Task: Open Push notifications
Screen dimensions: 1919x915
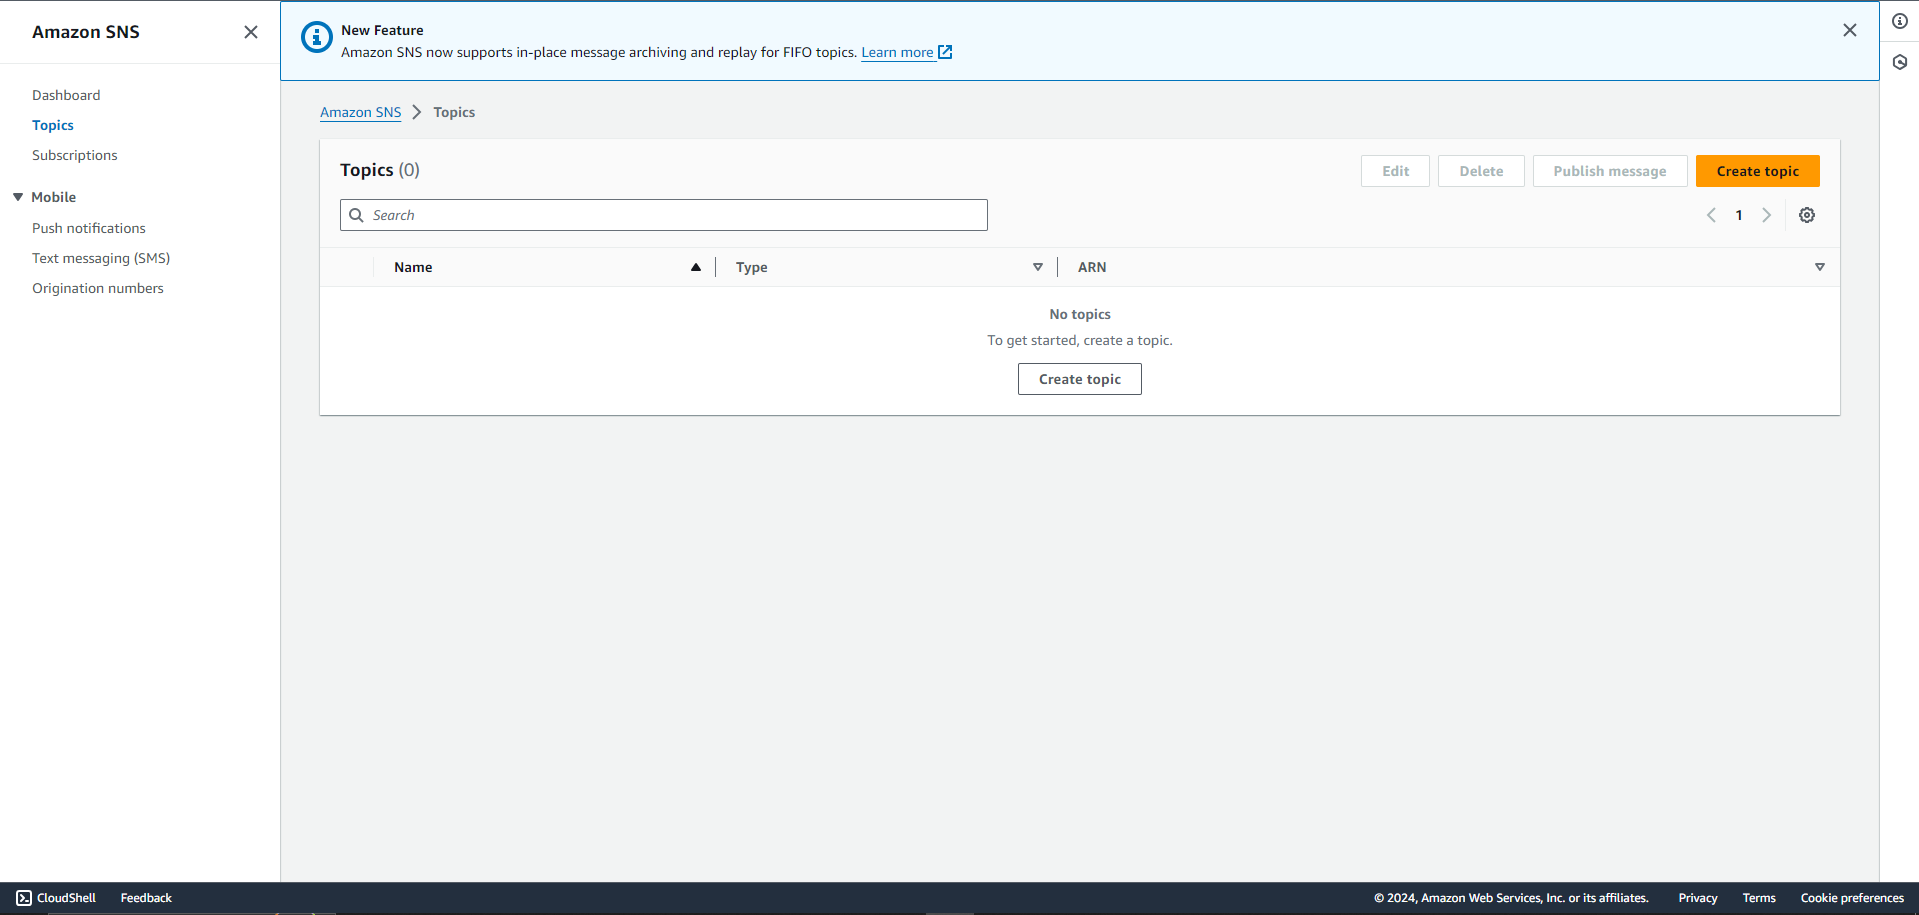Action: [89, 228]
